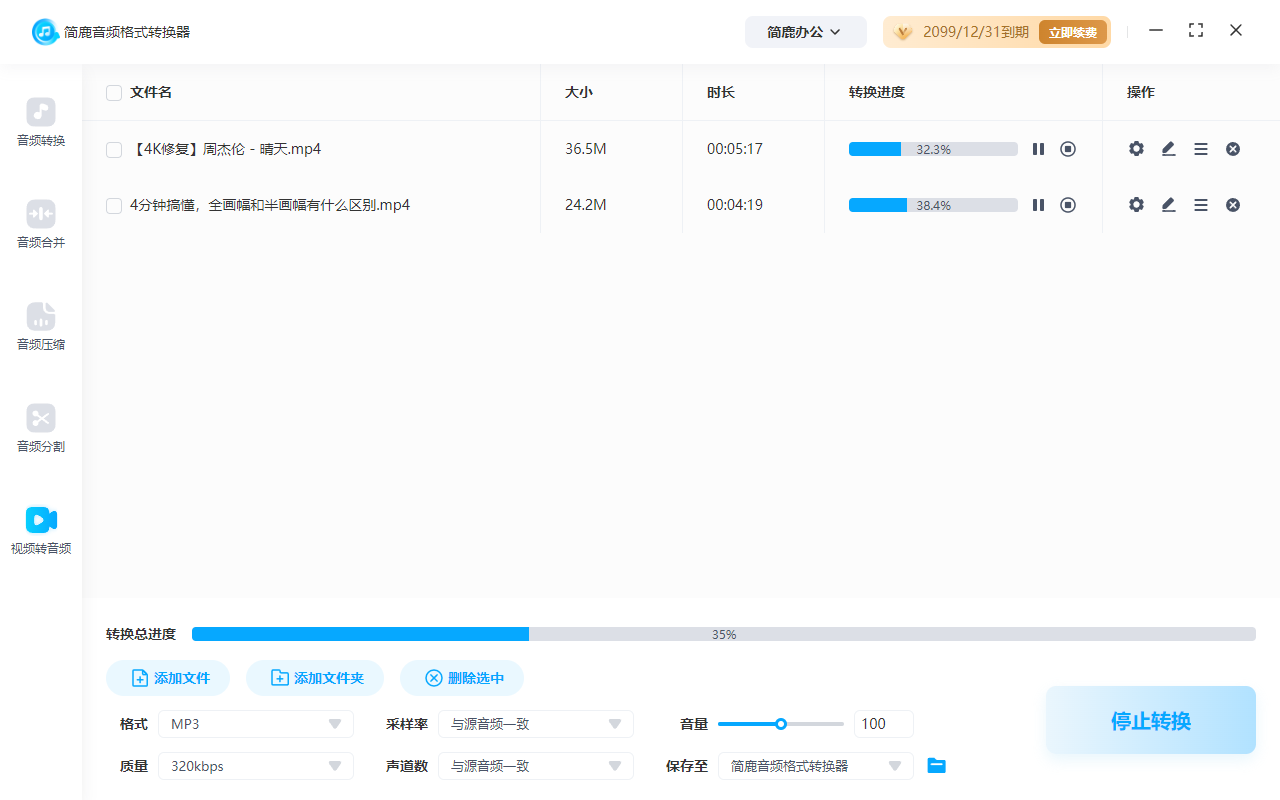This screenshot has height=800, width=1280.
Task: Open the 音频分割 feature
Action: (40, 428)
